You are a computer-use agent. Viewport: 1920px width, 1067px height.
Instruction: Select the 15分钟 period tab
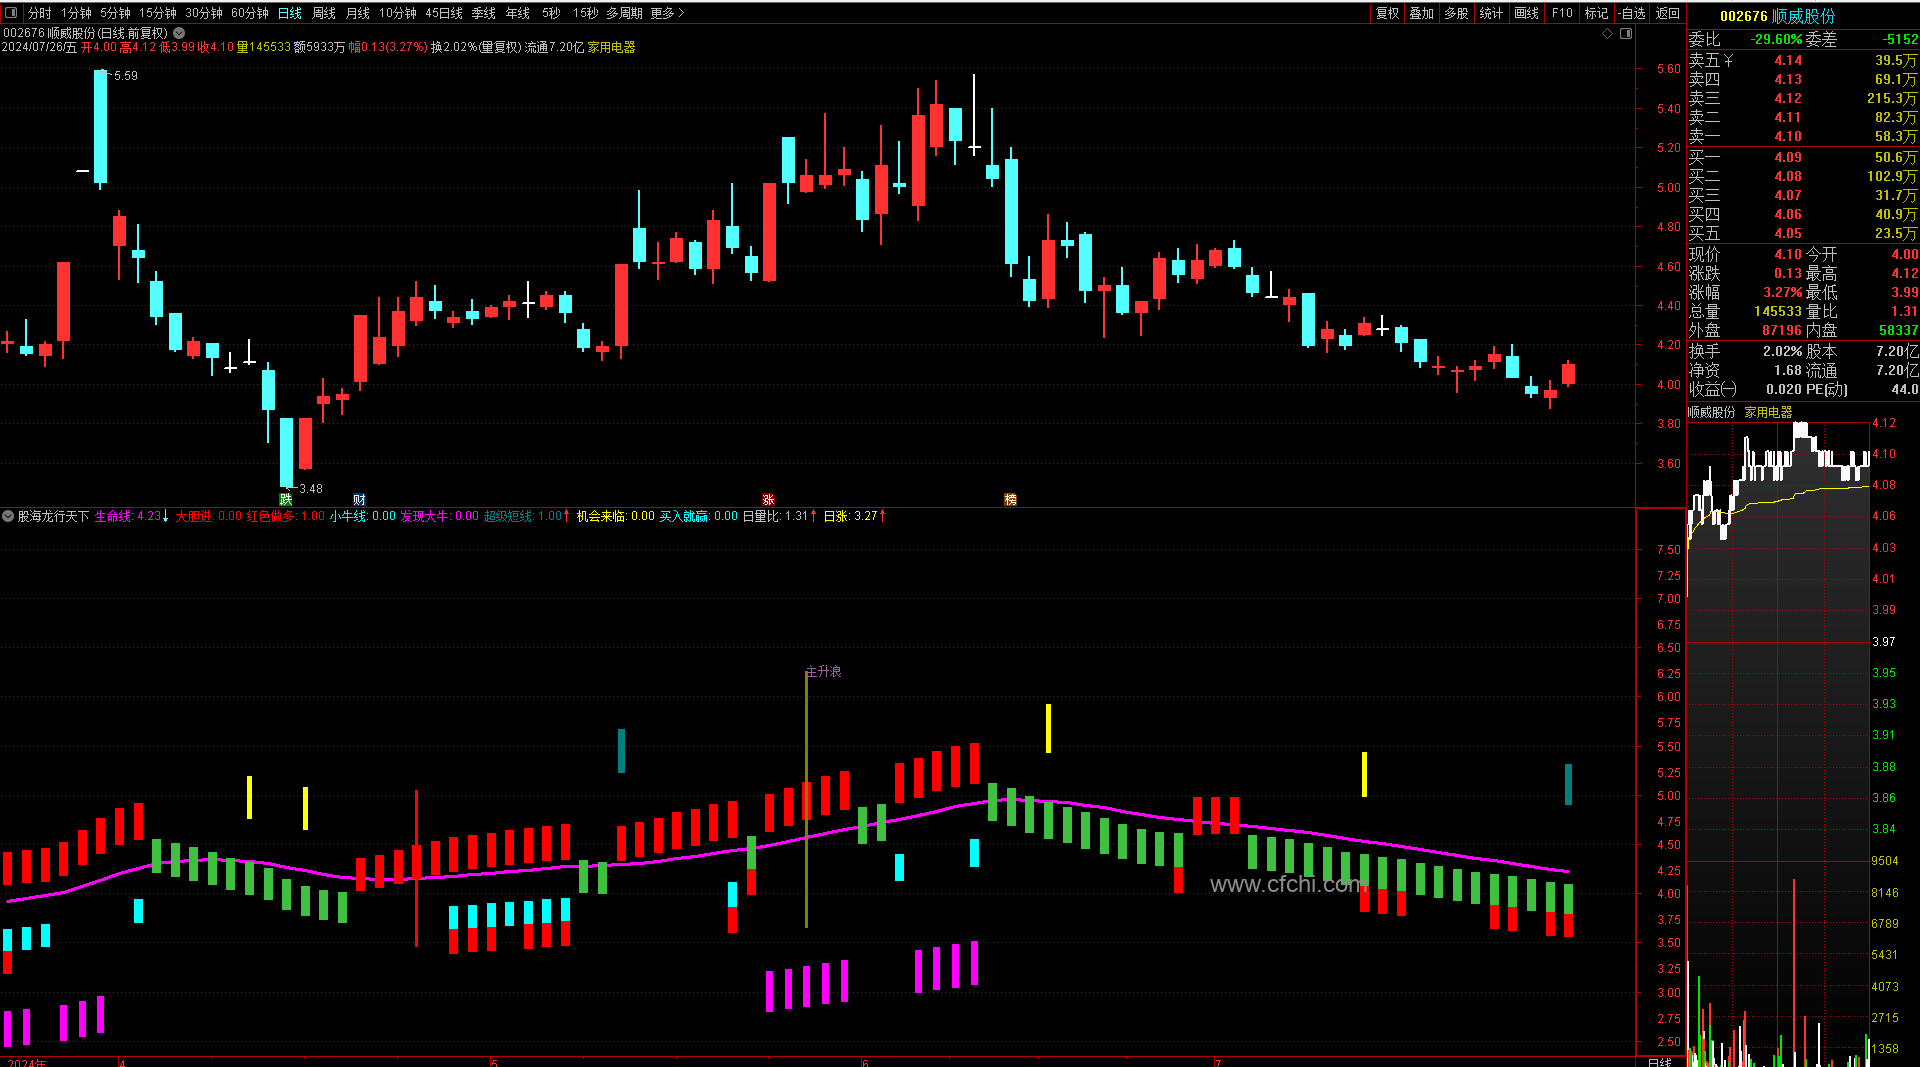[x=158, y=13]
